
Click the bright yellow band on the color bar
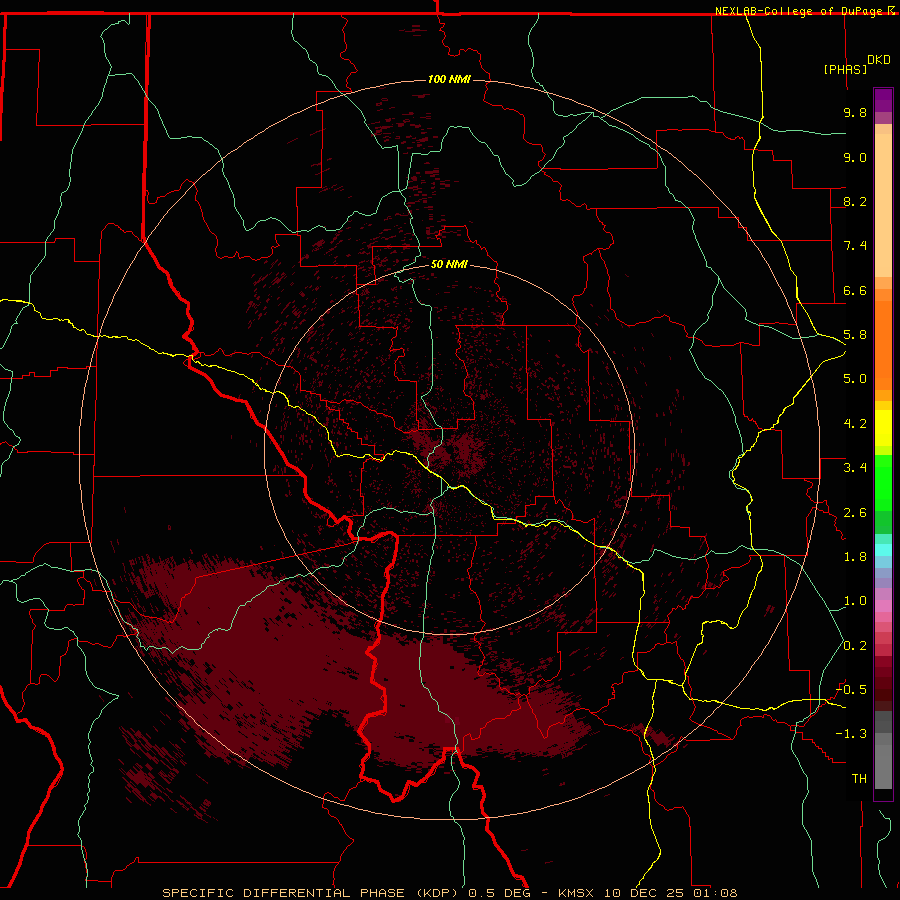click(883, 428)
